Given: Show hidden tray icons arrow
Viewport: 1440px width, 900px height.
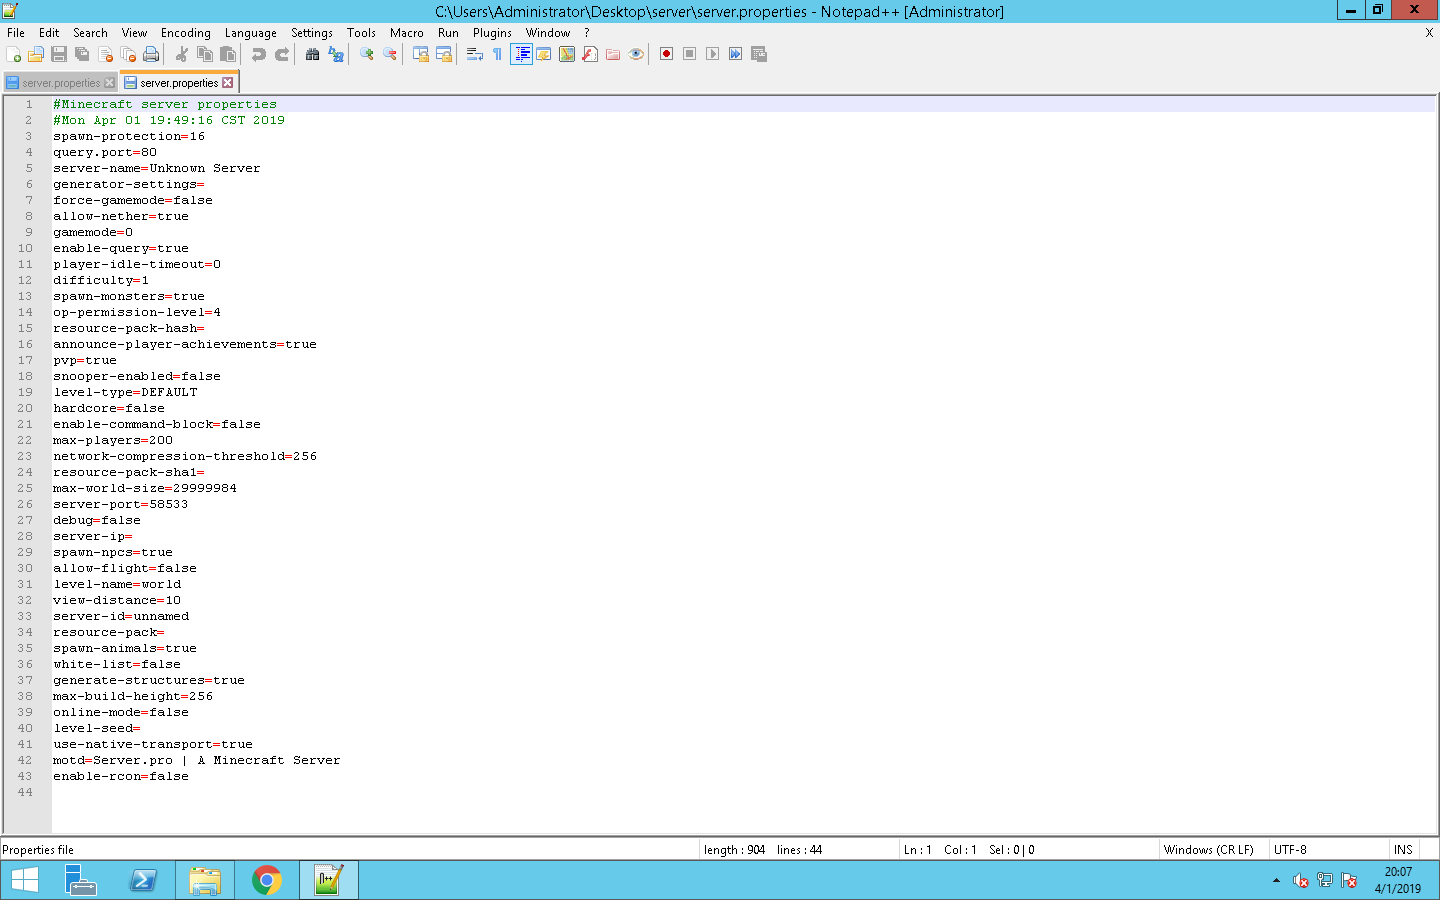Looking at the screenshot, I should (x=1276, y=880).
